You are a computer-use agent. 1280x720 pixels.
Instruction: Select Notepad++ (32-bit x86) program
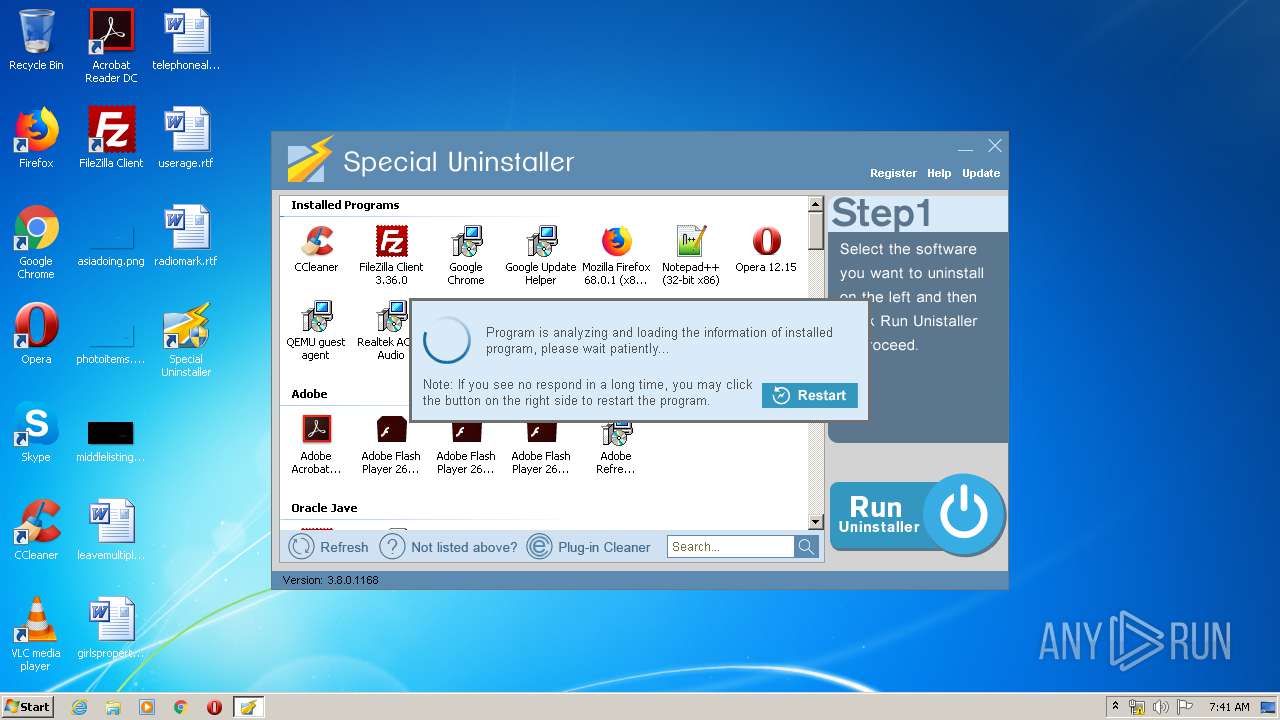point(691,255)
